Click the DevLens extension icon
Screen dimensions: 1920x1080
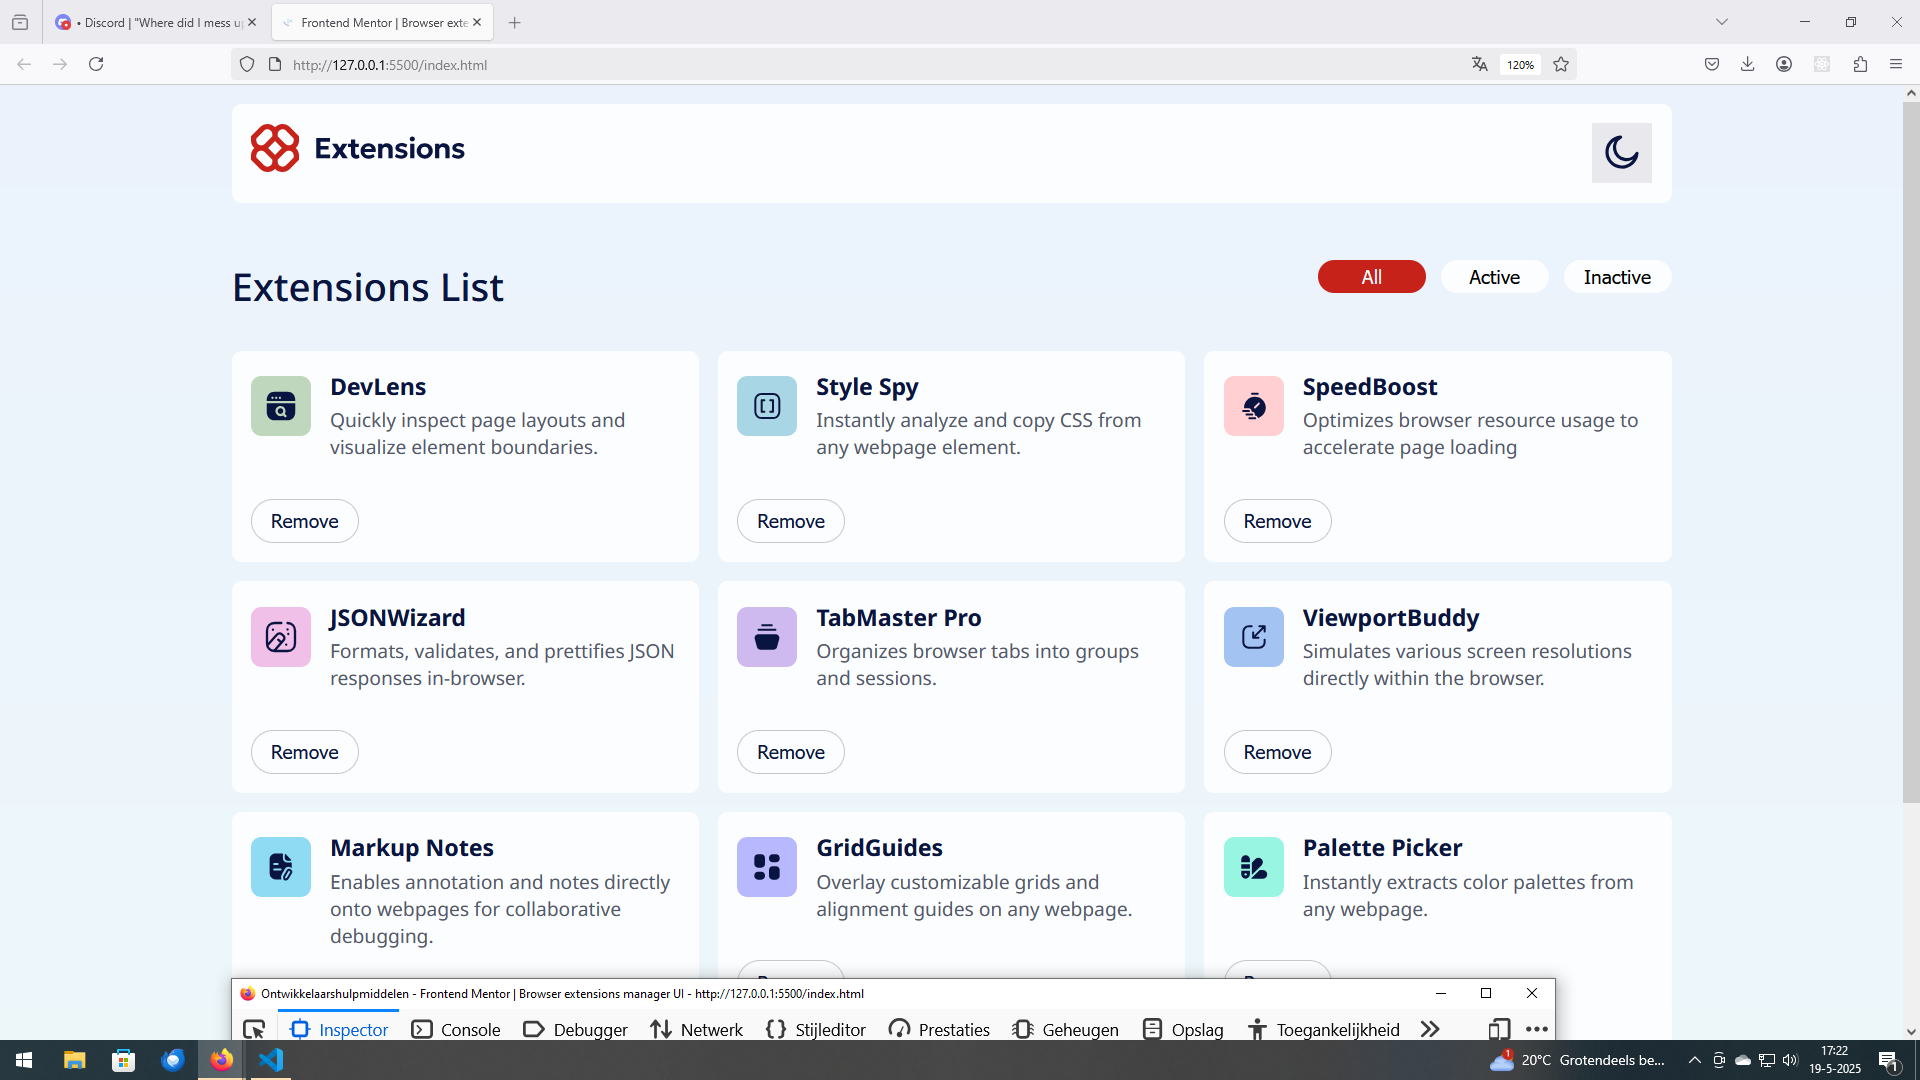(x=281, y=406)
